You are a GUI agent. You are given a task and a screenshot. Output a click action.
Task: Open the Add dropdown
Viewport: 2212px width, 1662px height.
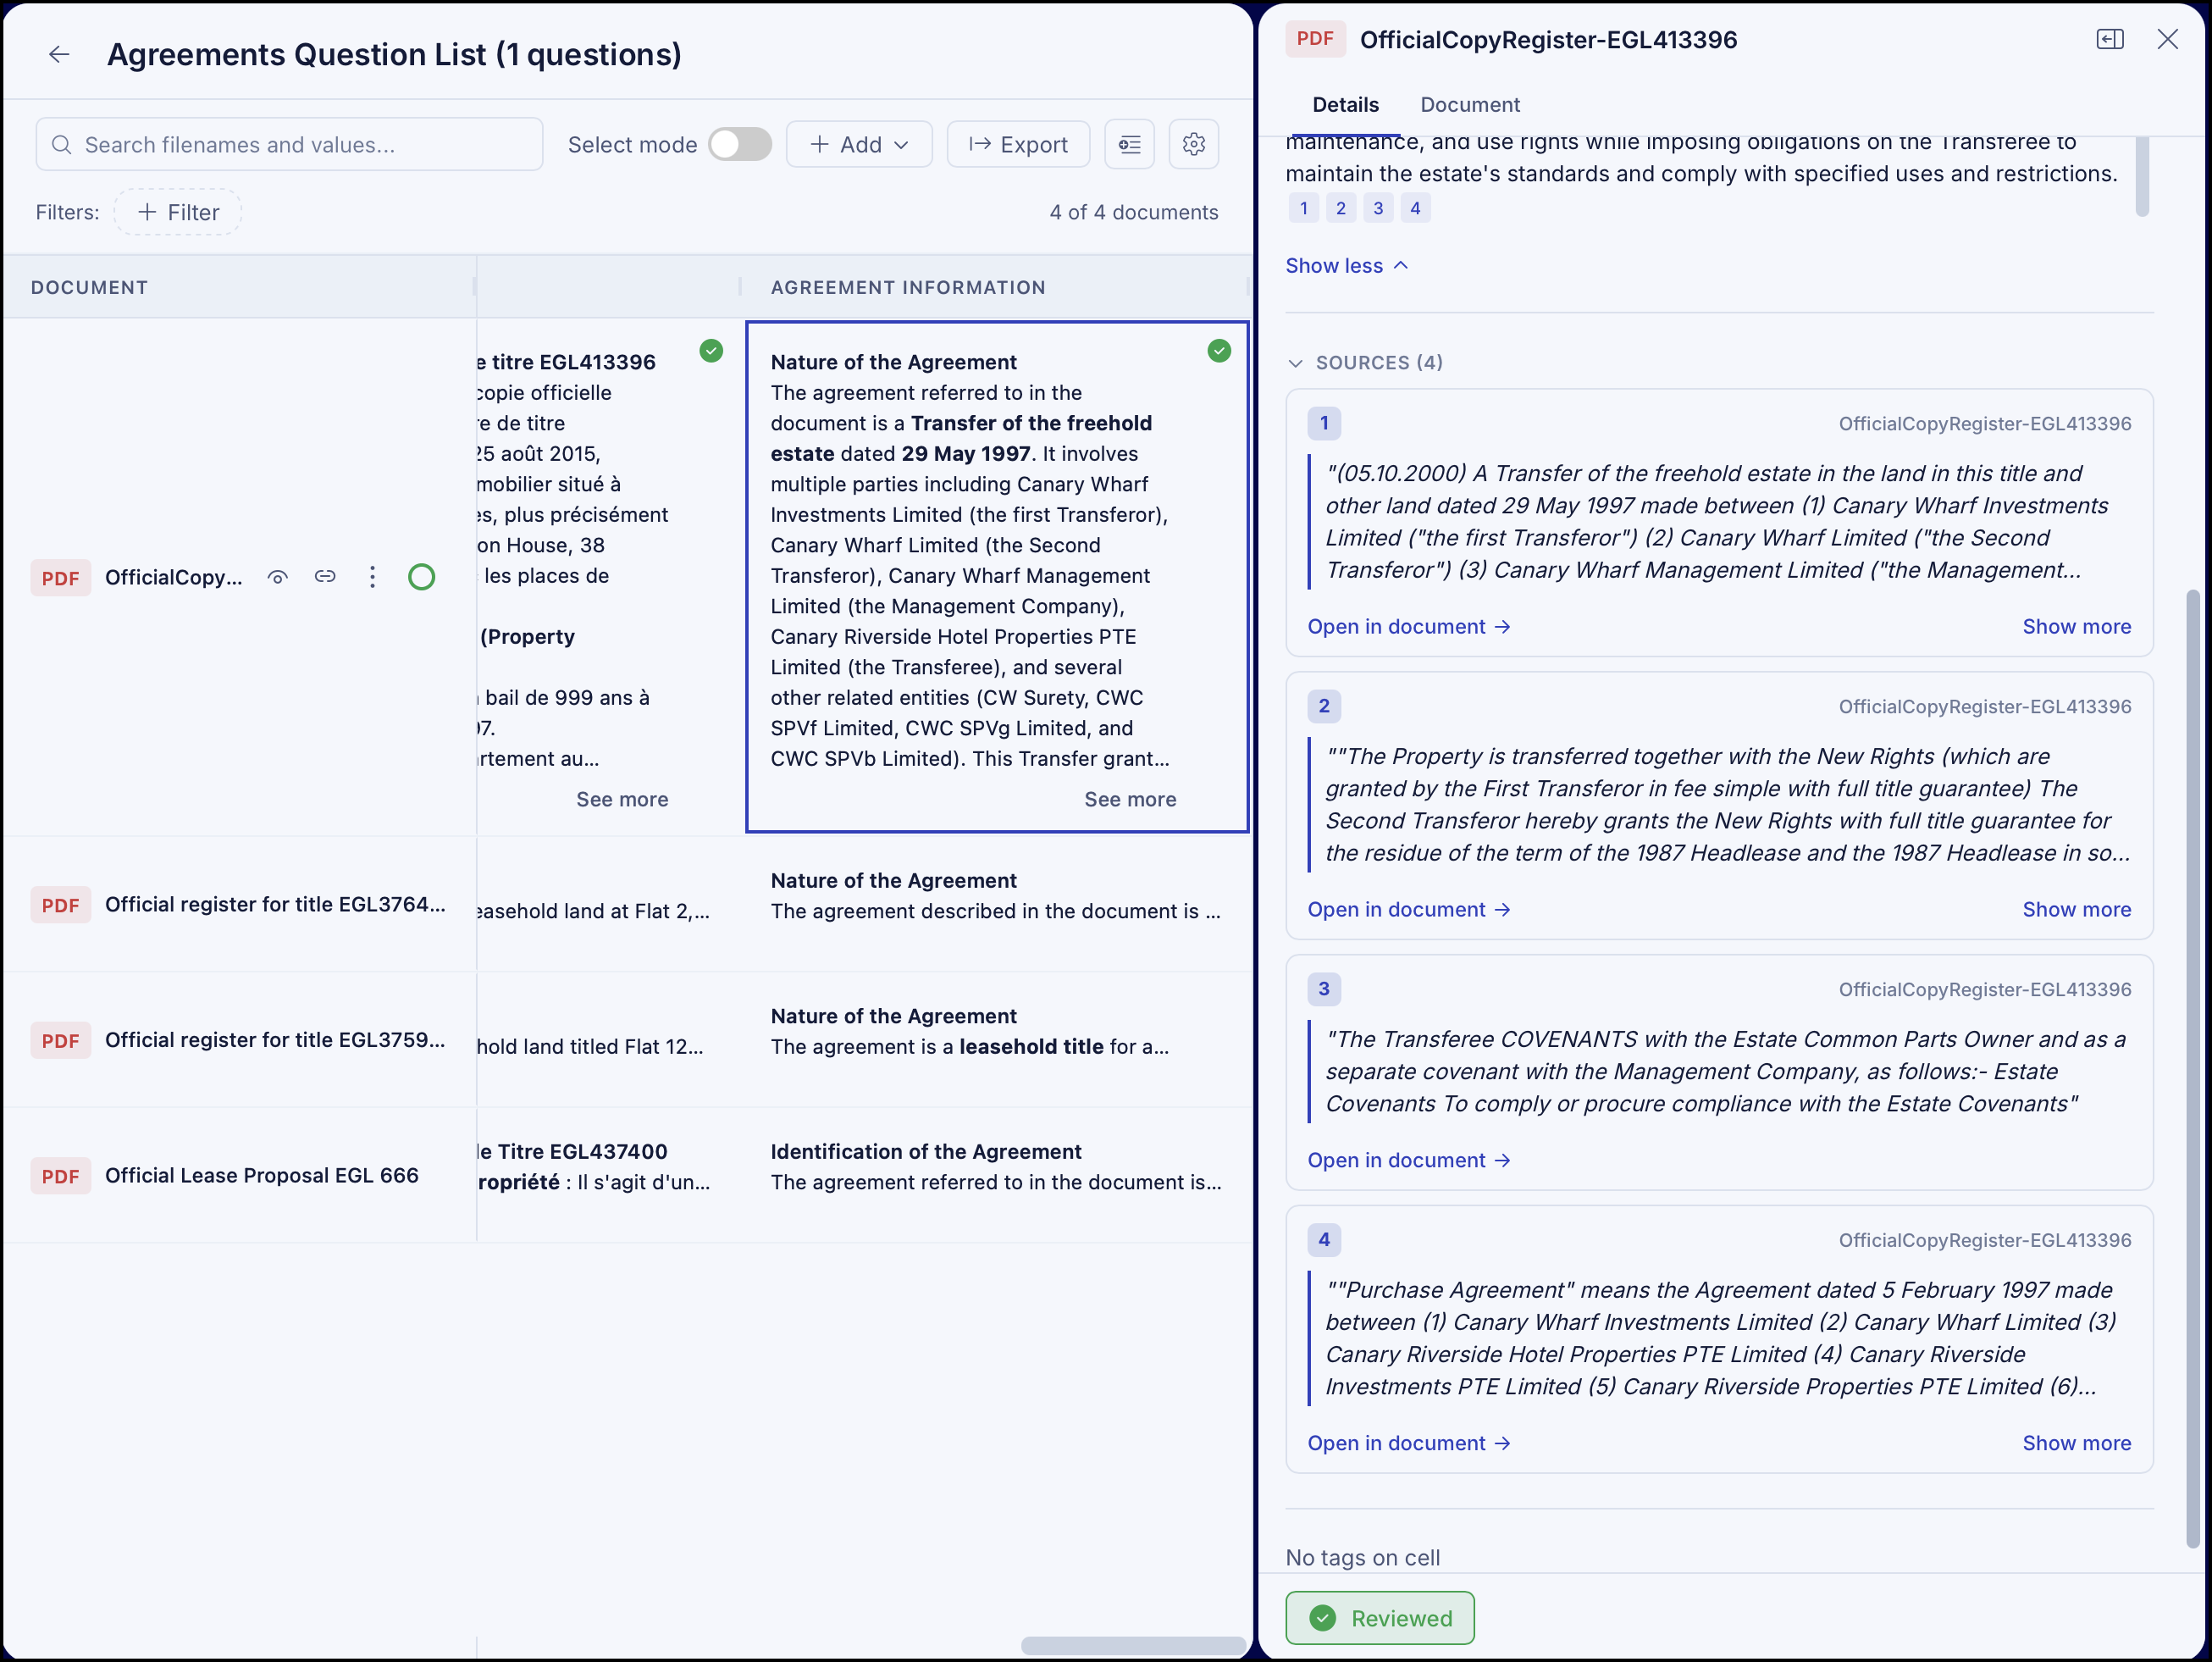(x=859, y=145)
